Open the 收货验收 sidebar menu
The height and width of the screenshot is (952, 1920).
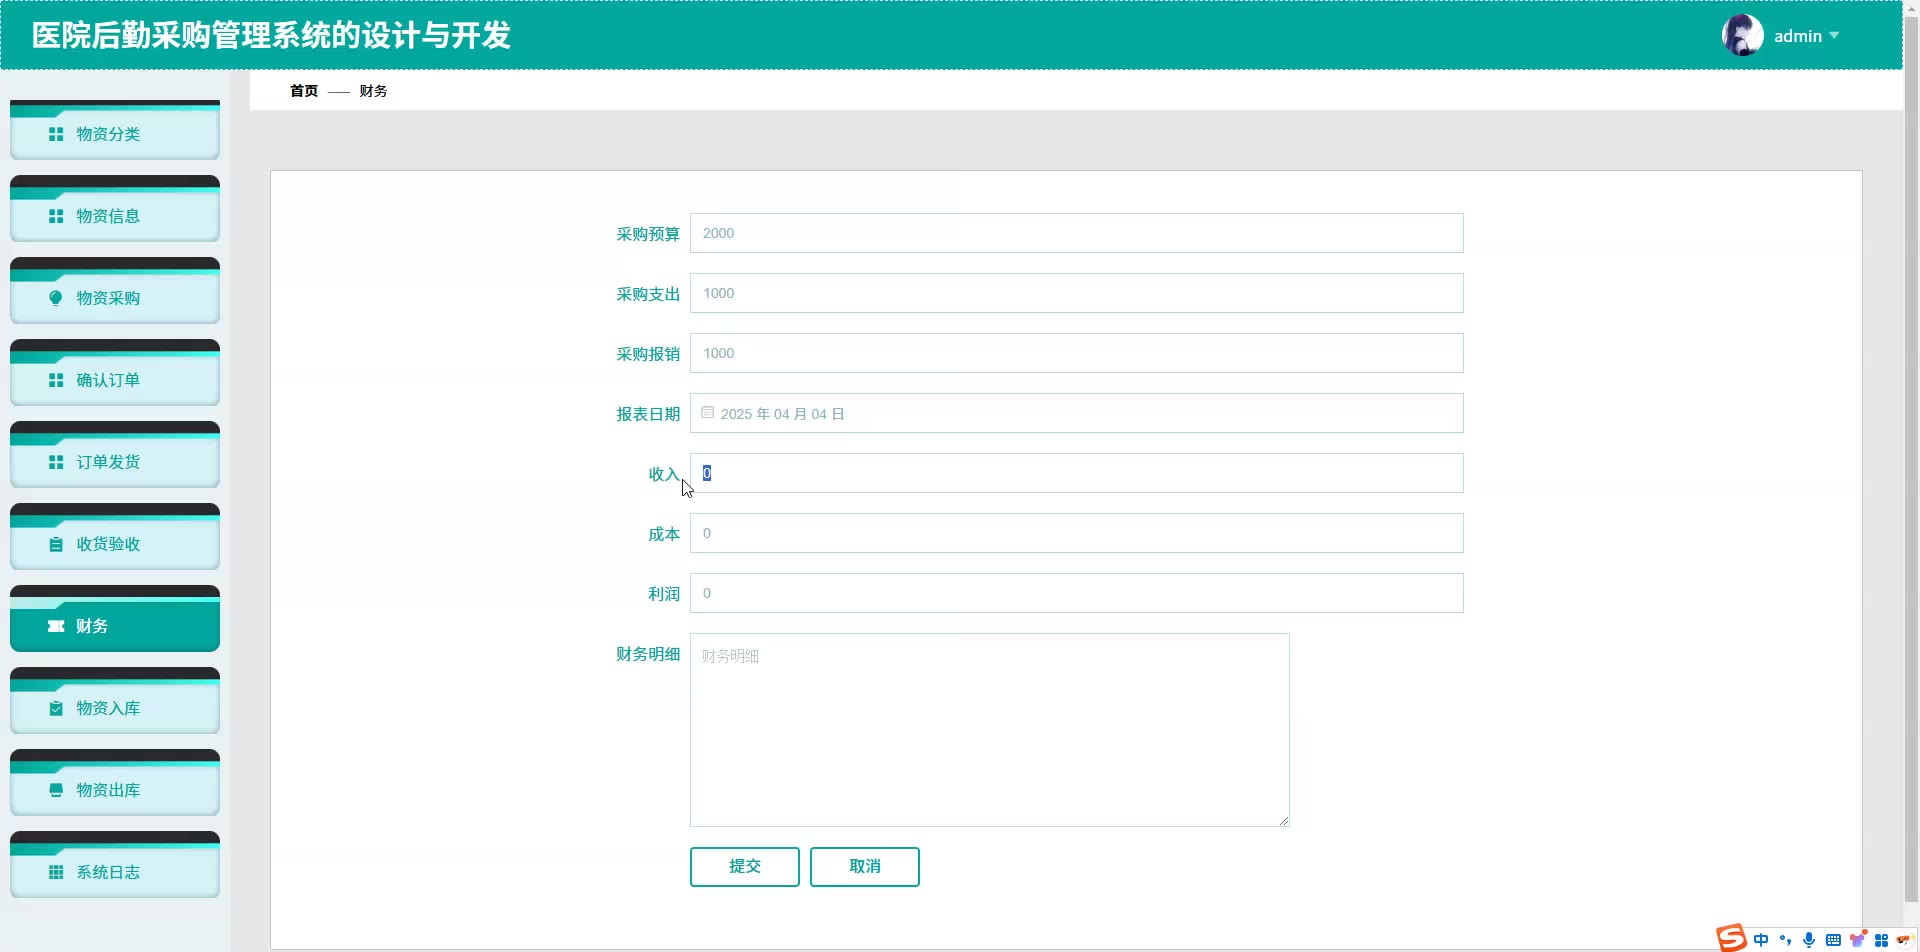(115, 537)
